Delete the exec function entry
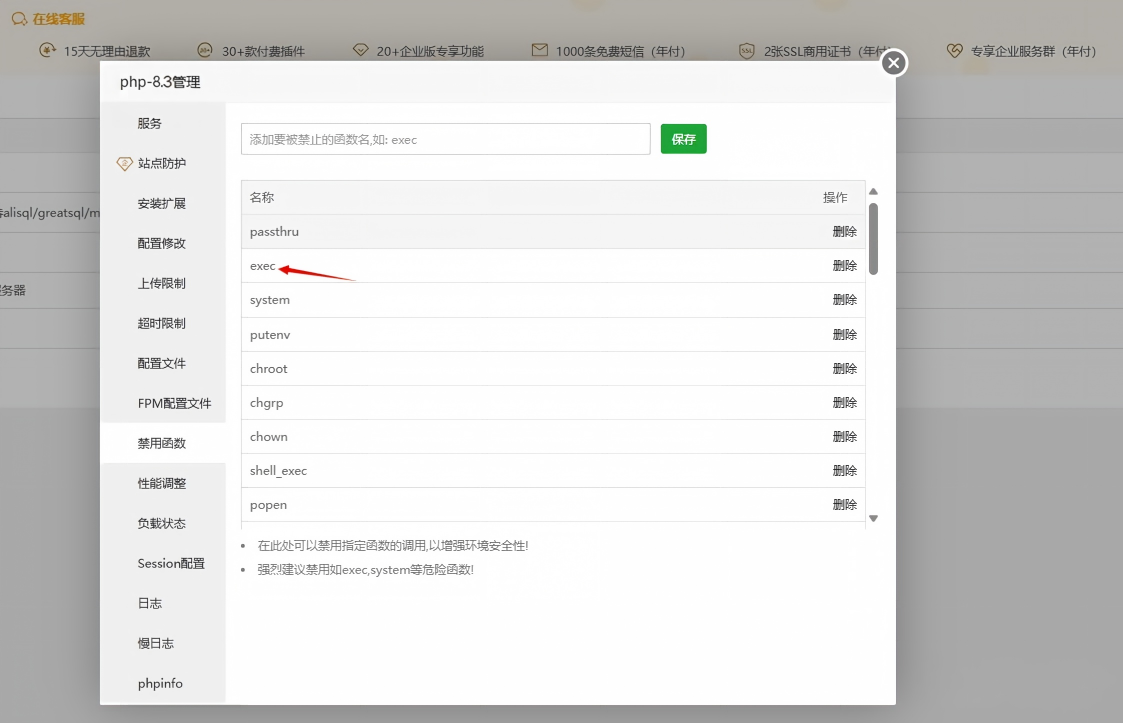The width and height of the screenshot is (1123, 723). tap(844, 266)
